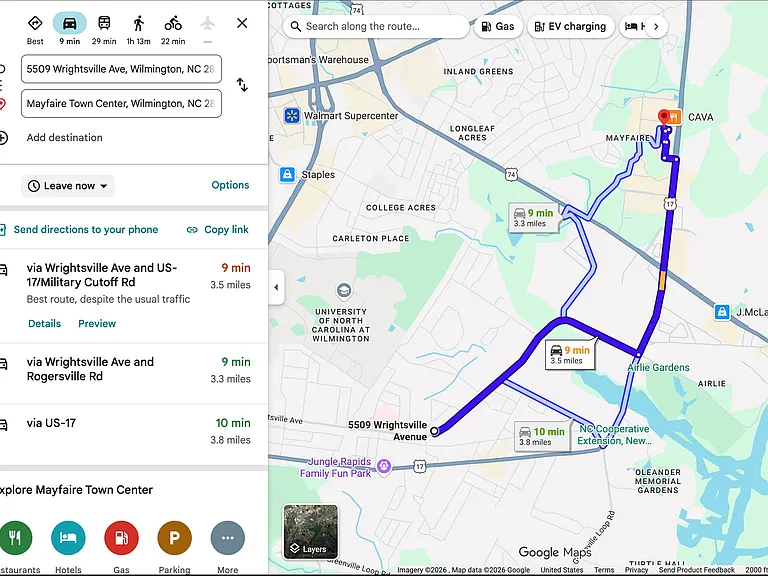The height and width of the screenshot is (576, 768).
Task: Open Preview for the best route
Action: (97, 324)
